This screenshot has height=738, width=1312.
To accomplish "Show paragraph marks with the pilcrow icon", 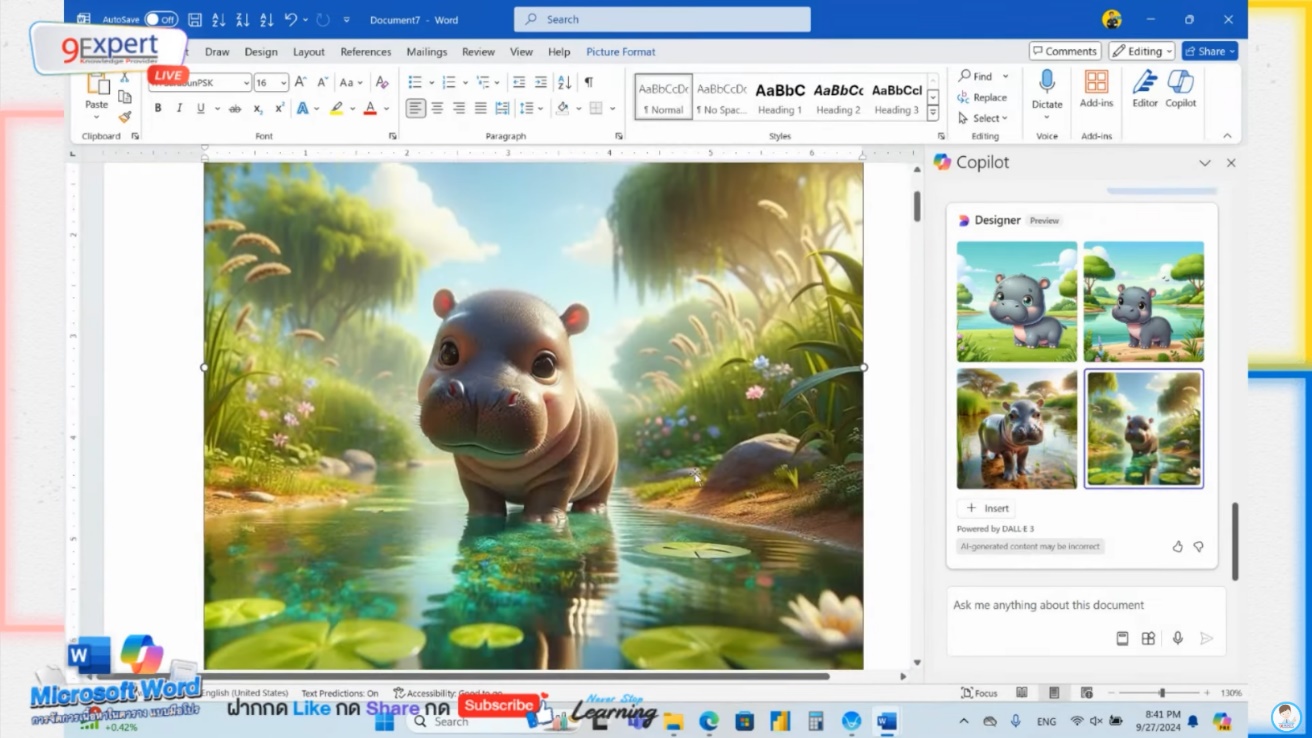I will [591, 82].
